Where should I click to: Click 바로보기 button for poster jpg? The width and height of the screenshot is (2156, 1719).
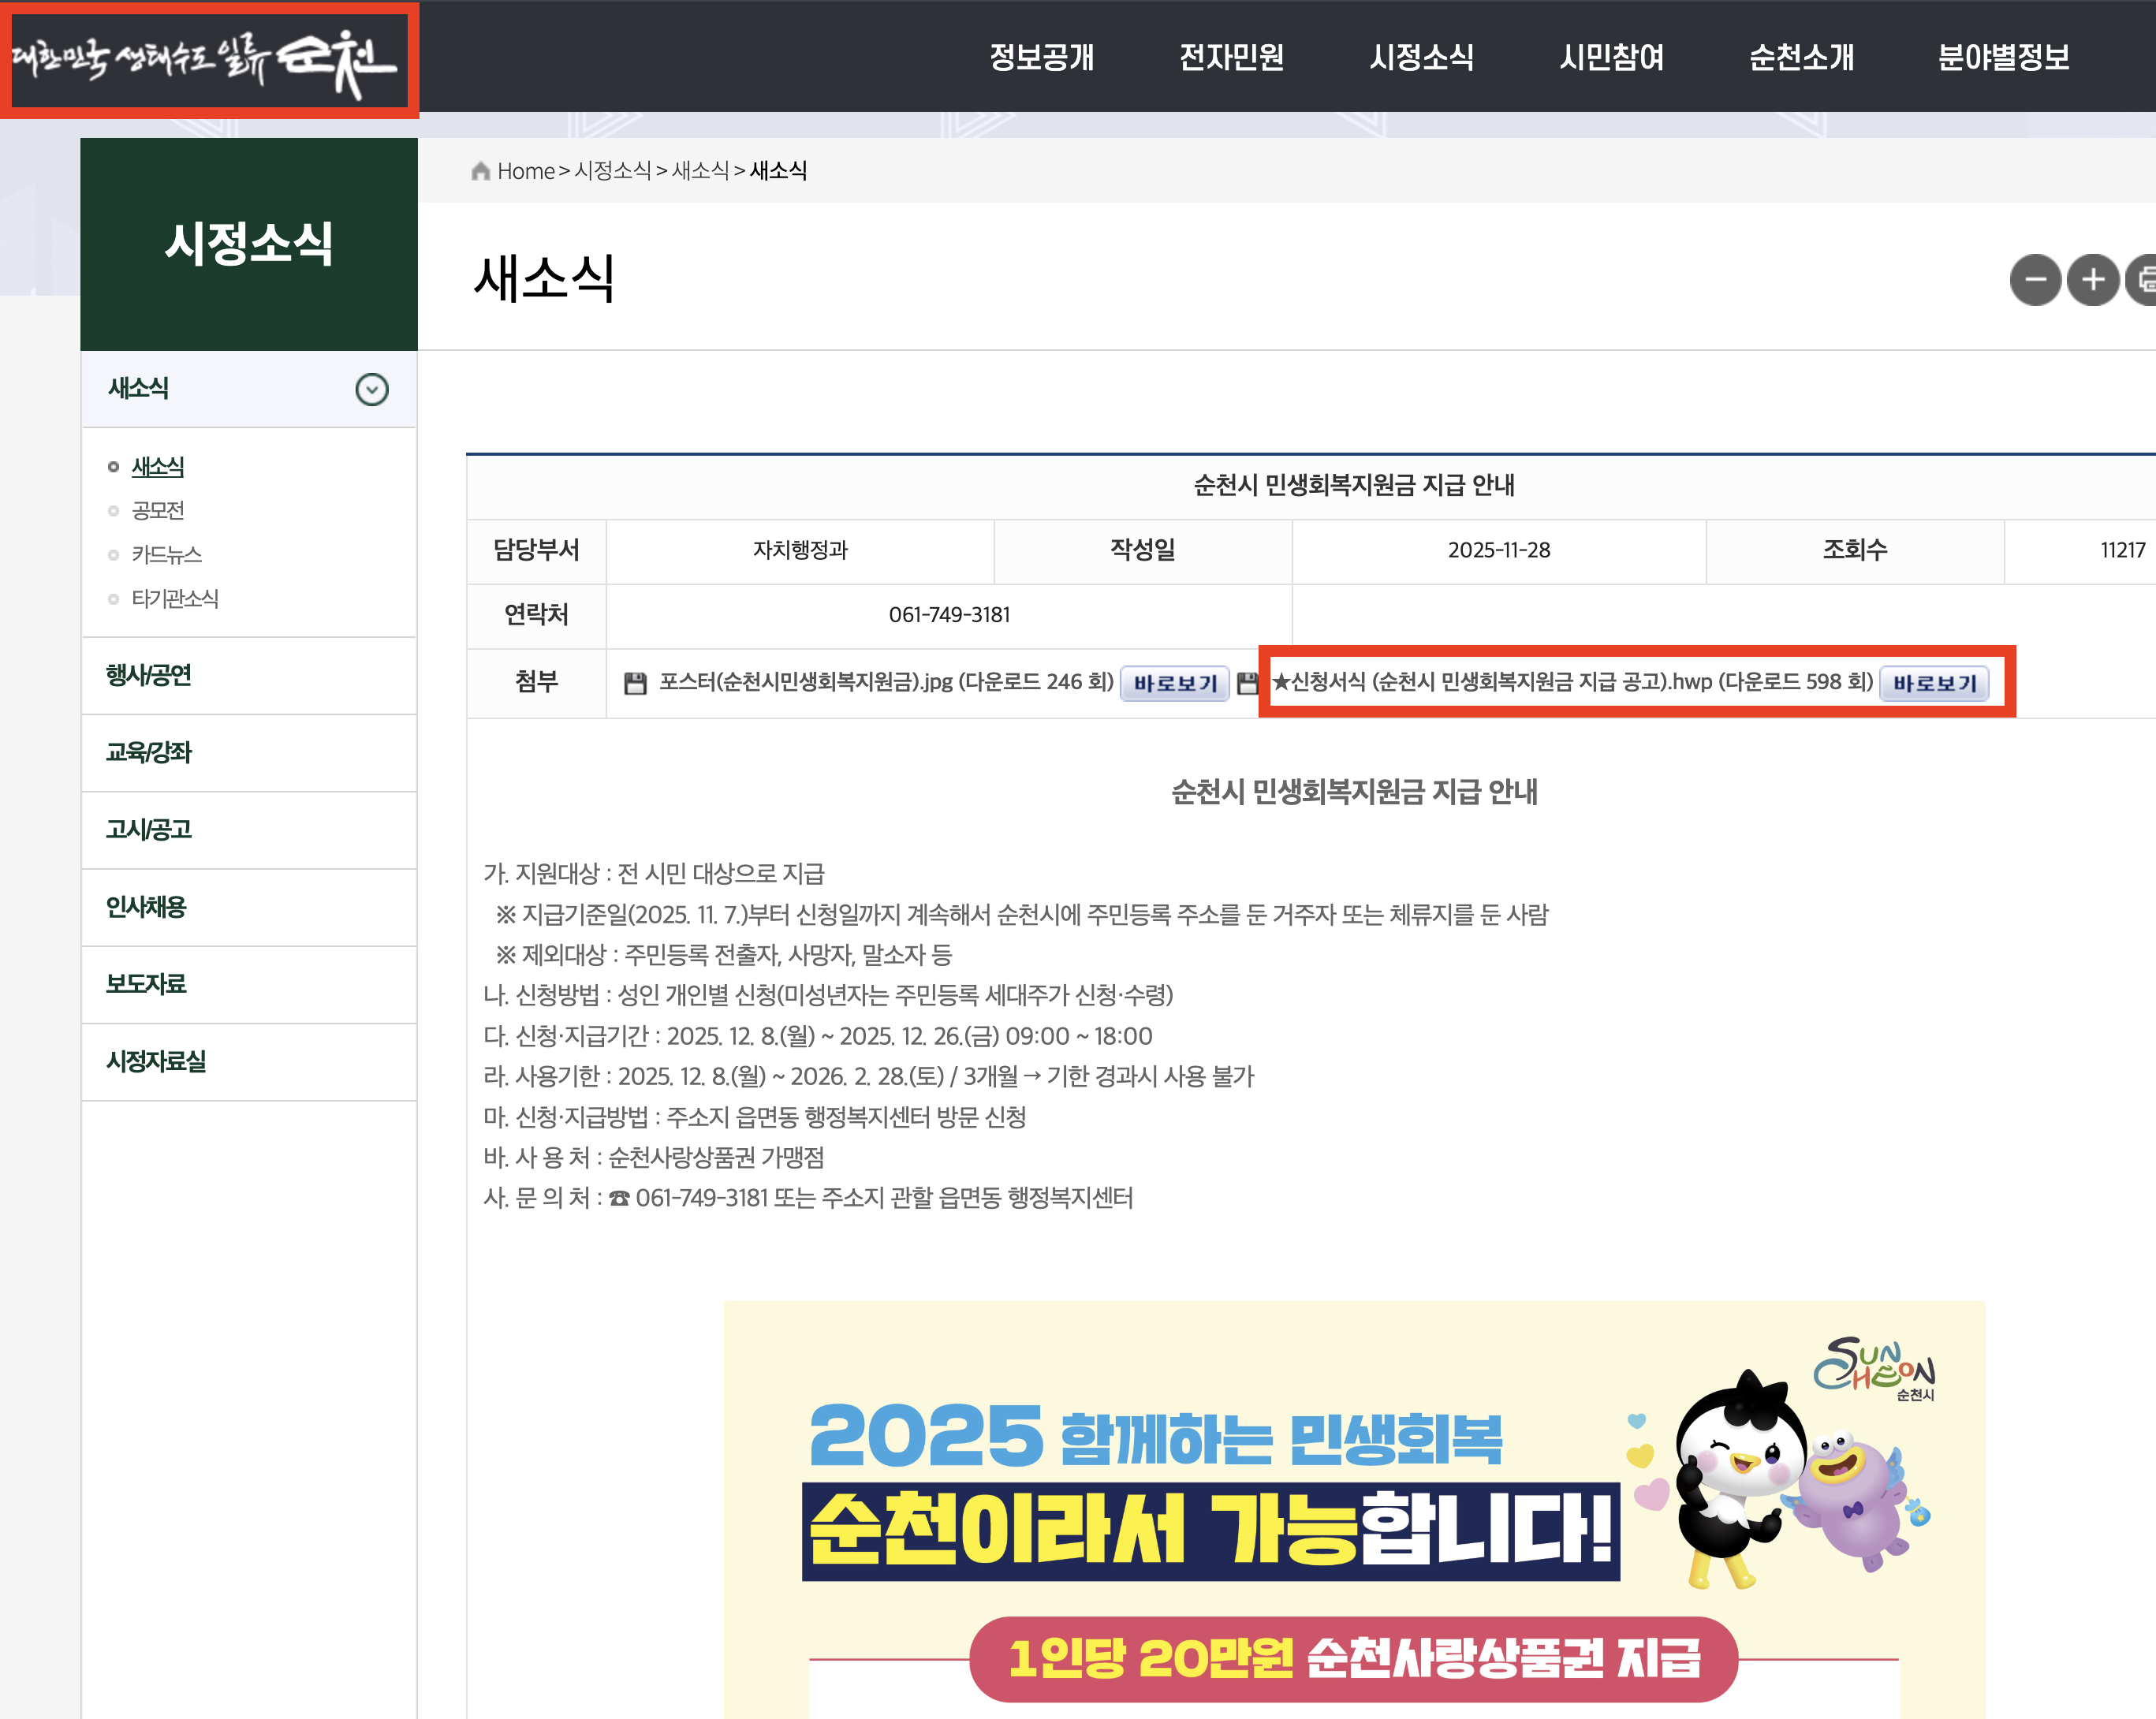[x=1174, y=683]
